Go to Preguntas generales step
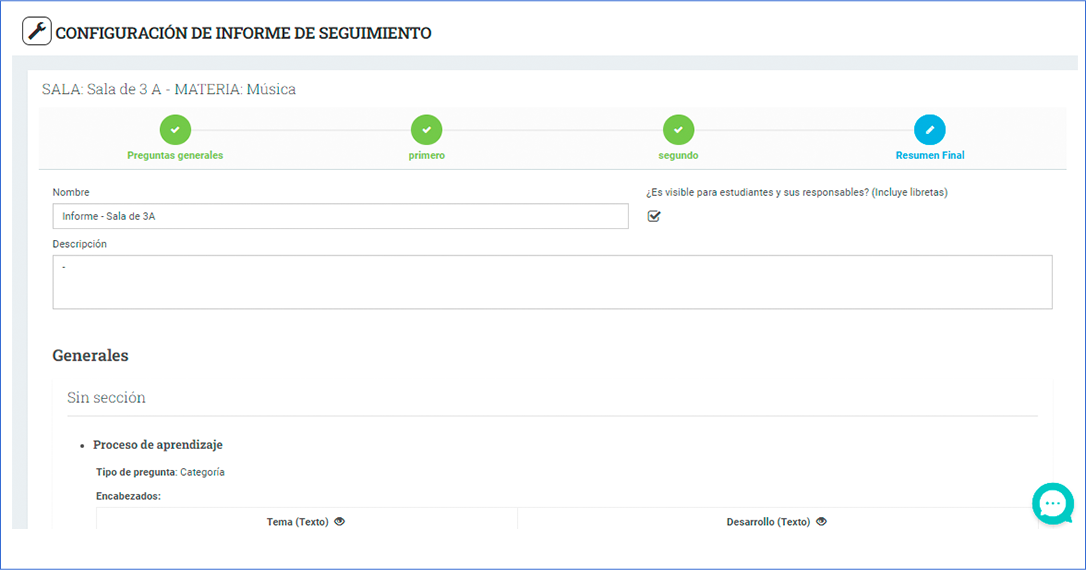The width and height of the screenshot is (1086, 570). click(x=175, y=155)
